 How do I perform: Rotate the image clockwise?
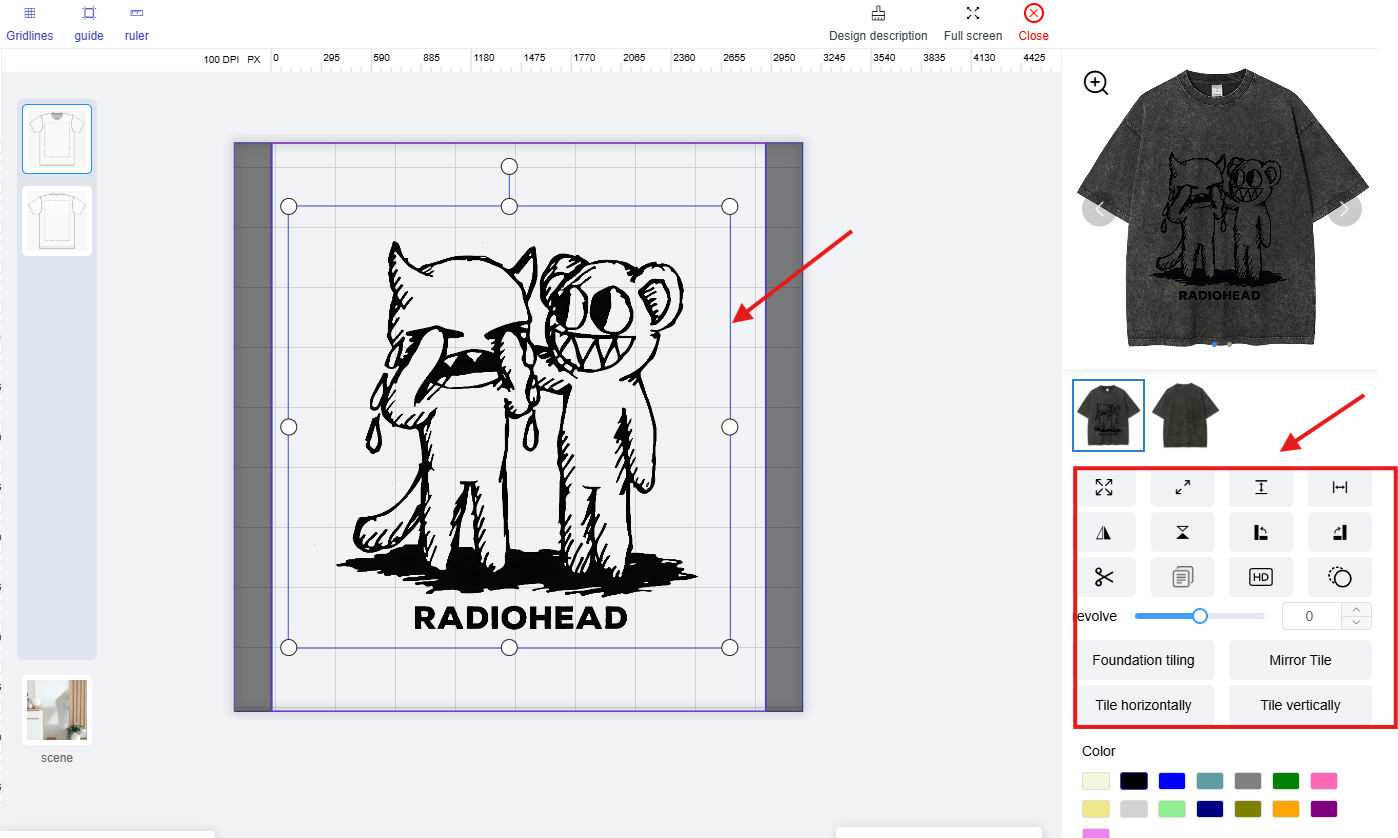tap(1340, 532)
